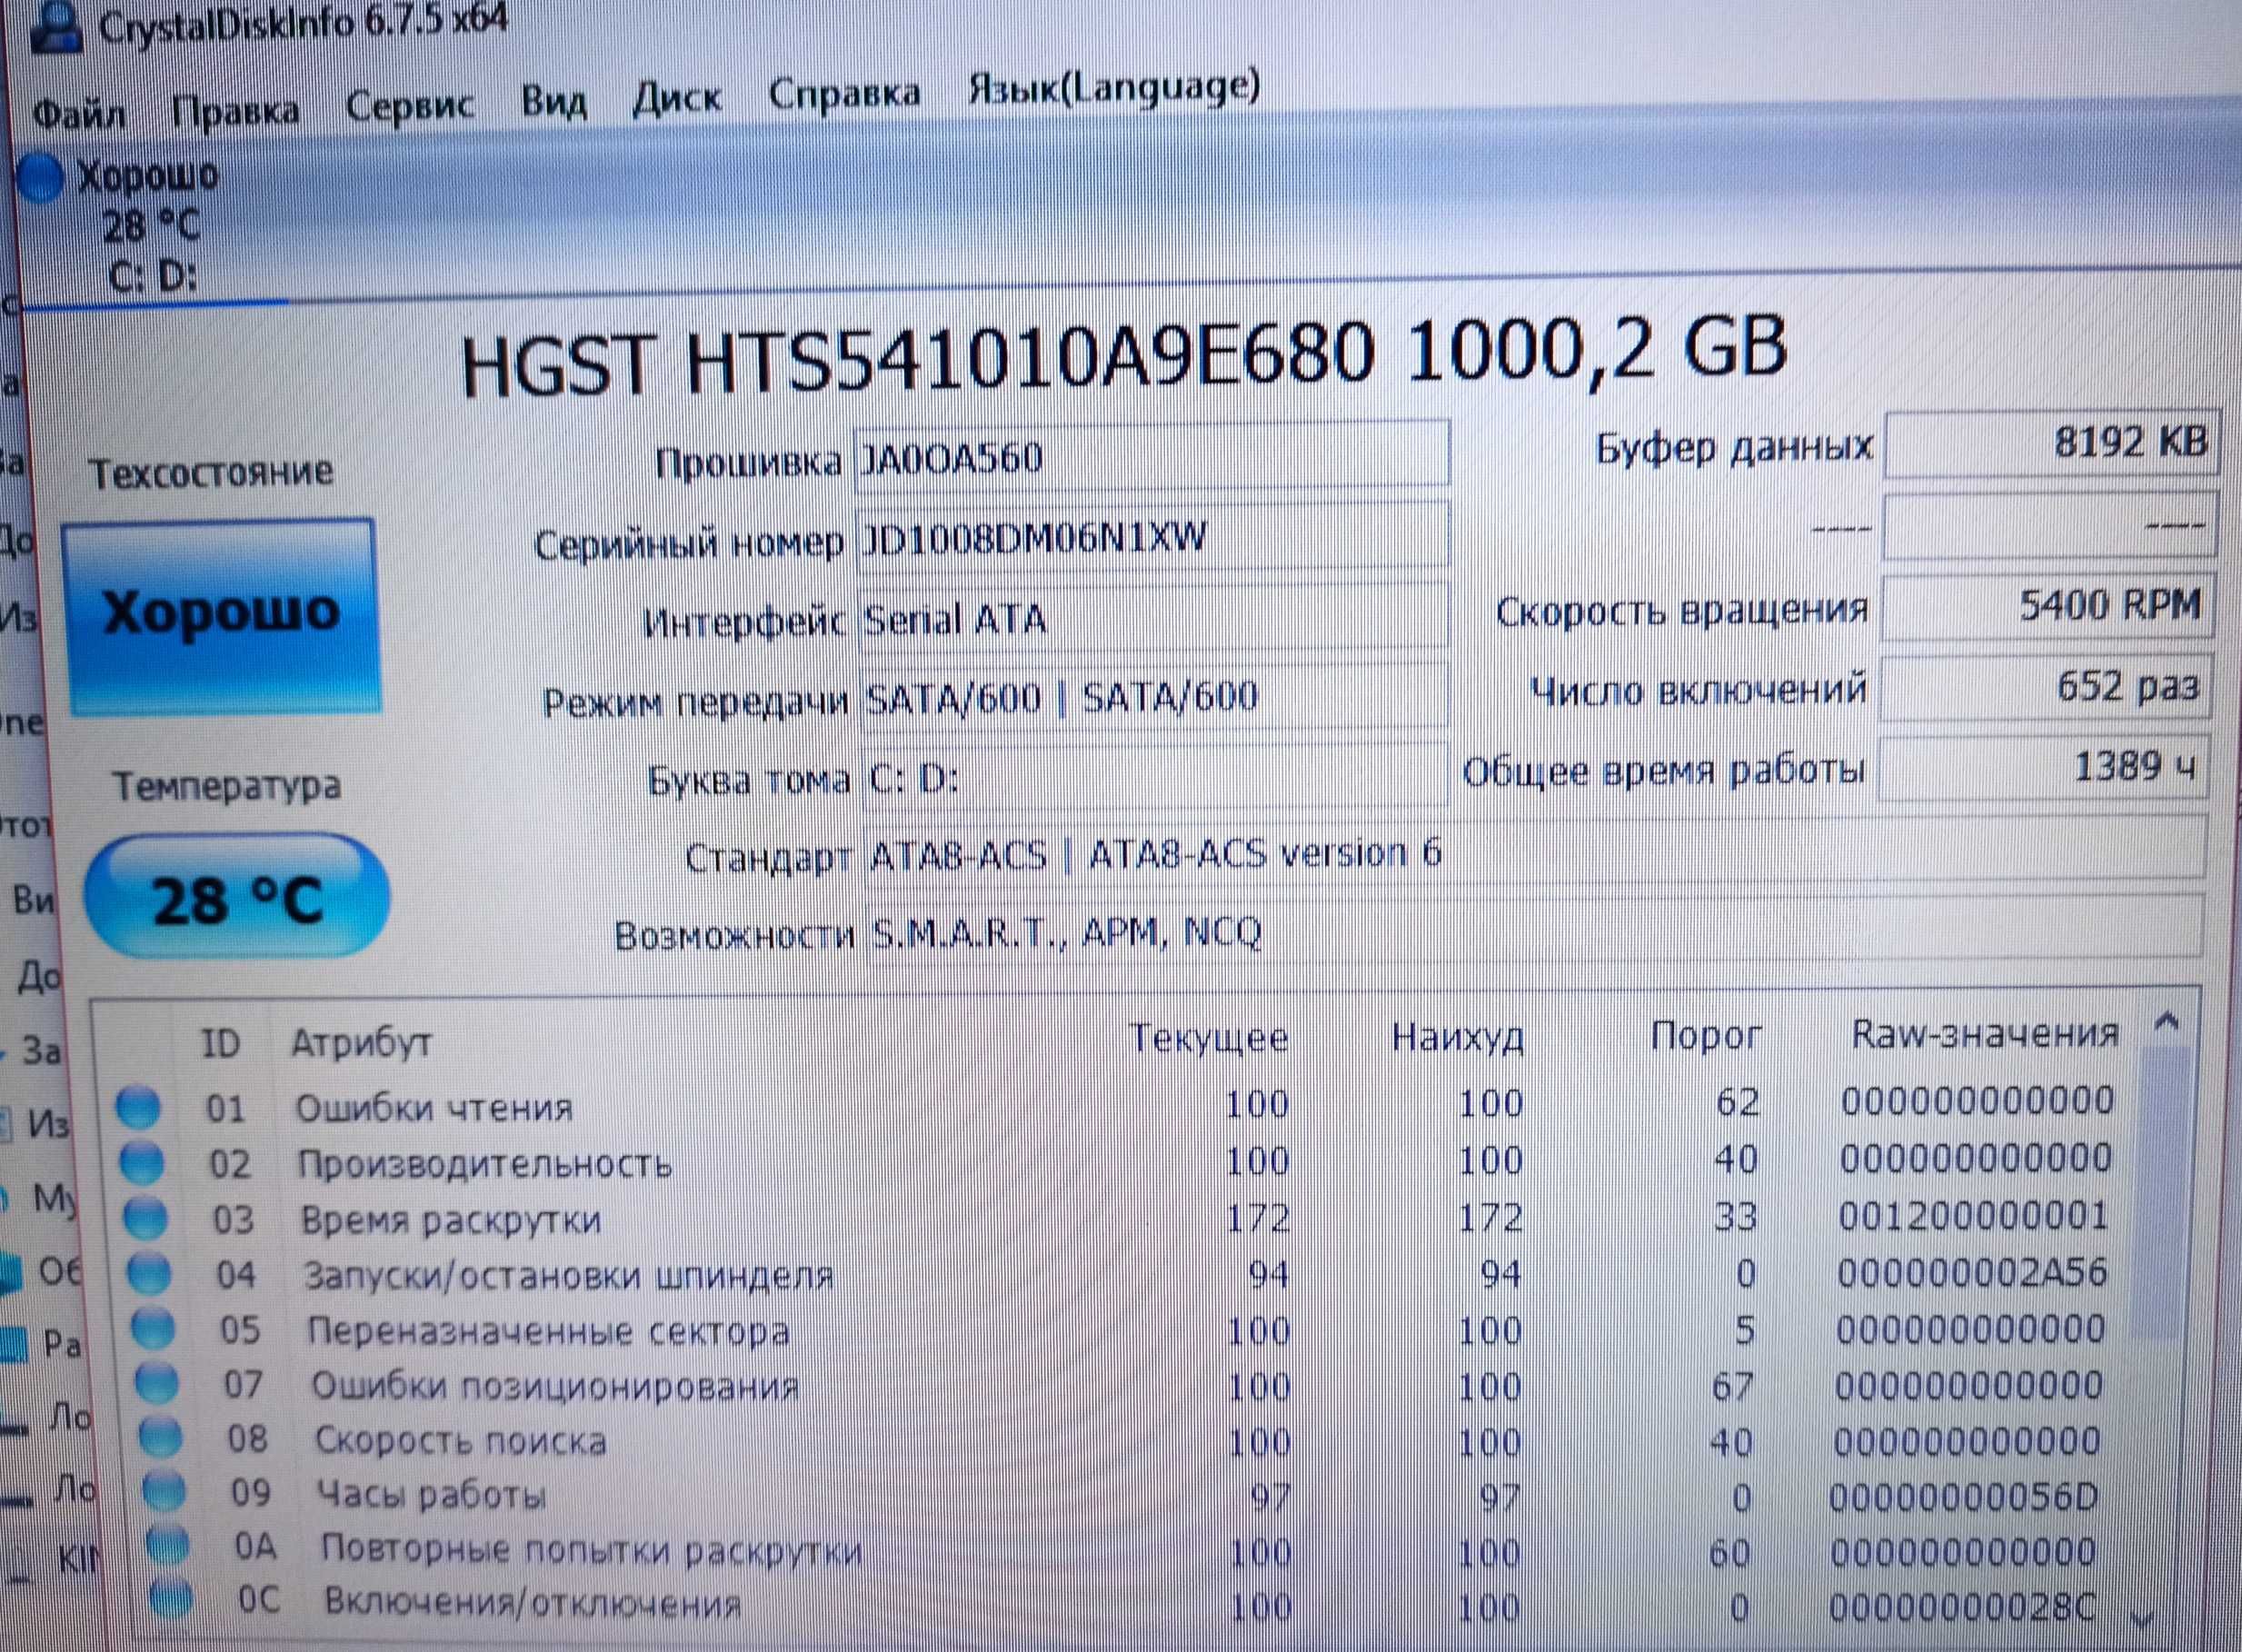Screen dimensions: 2242x1652
Task: Click the attribute list scroll up arrow
Action: pyautogui.click(x=2166, y=1022)
